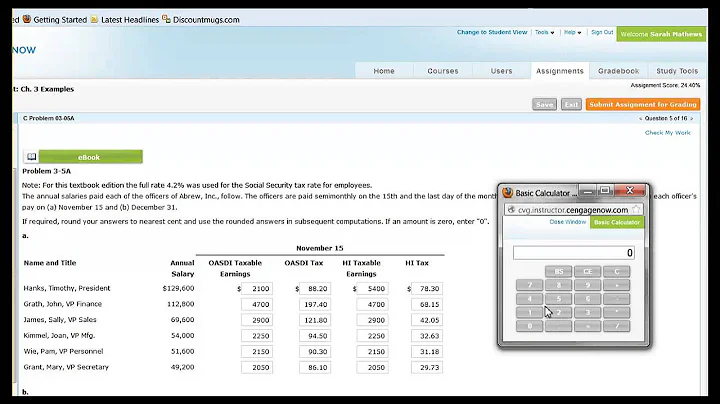The height and width of the screenshot is (404, 720).
Task: Click the calculator CE key
Action: click(588, 271)
